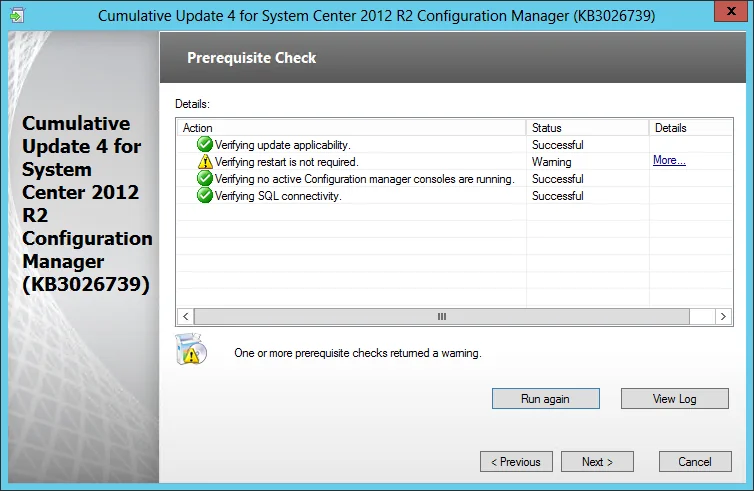Image resolution: width=754 pixels, height=491 pixels.
Task: Cancel the update wizard
Action: (x=695, y=462)
